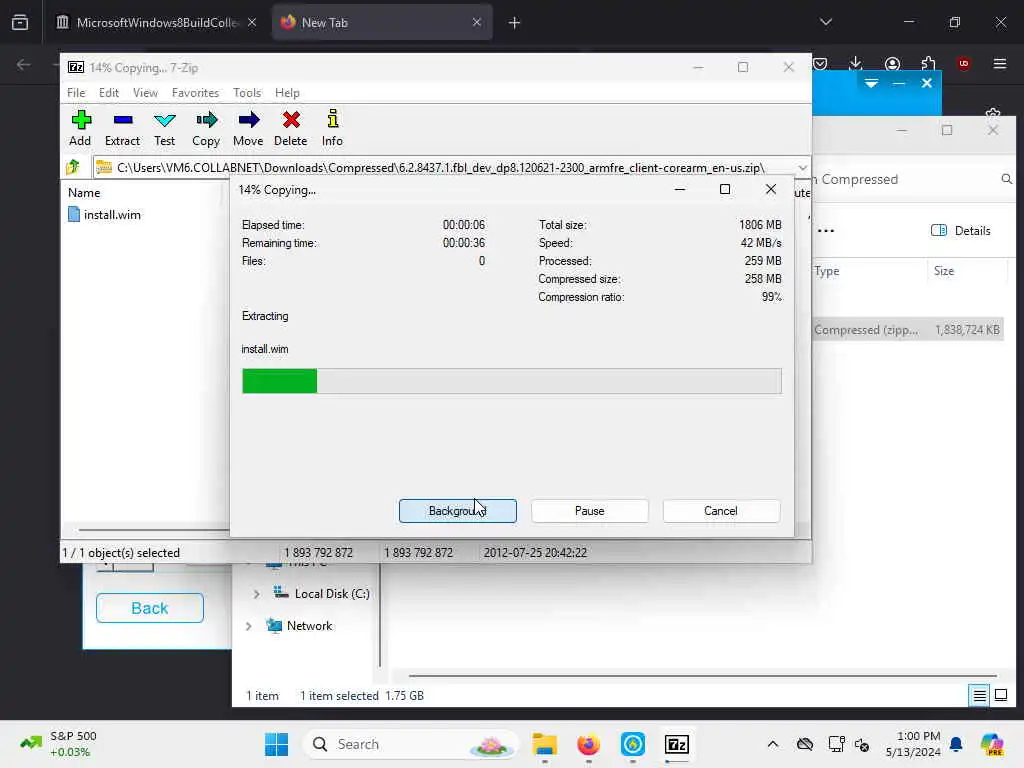Switch Explorer to large thumbnails view
1024x768 pixels.
[x=1001, y=696]
